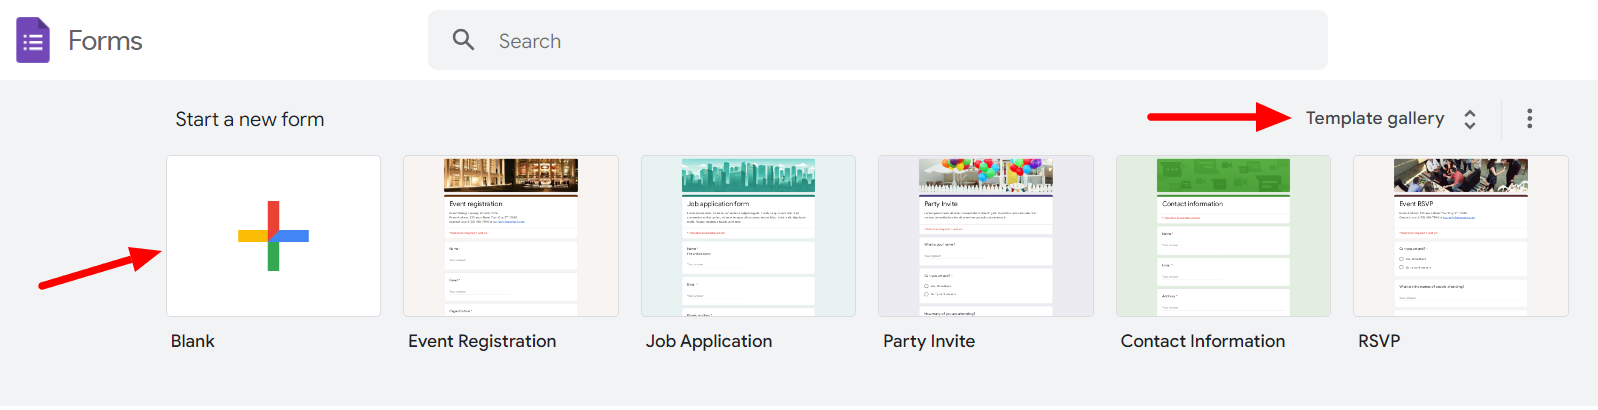The width and height of the screenshot is (1598, 410).
Task: Create a Blank form via plus thumbnail
Action: [x=273, y=236]
